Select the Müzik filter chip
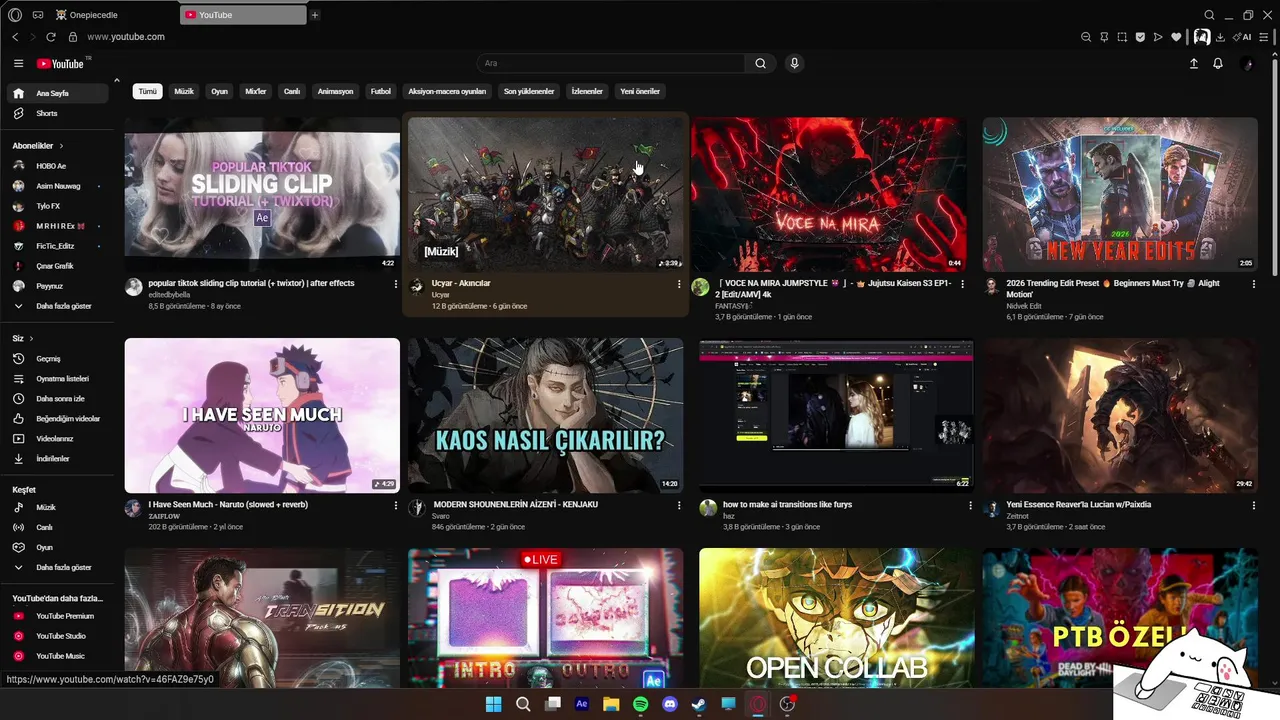This screenshot has width=1280, height=720. (x=184, y=91)
